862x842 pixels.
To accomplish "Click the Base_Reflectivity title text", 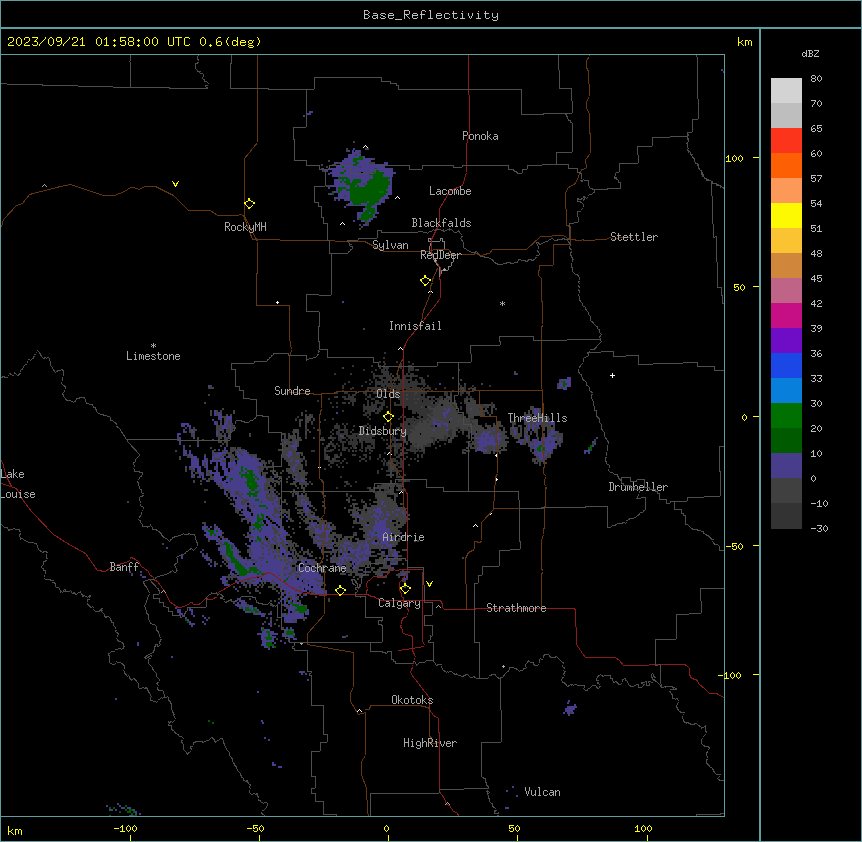I will click(x=431, y=15).
